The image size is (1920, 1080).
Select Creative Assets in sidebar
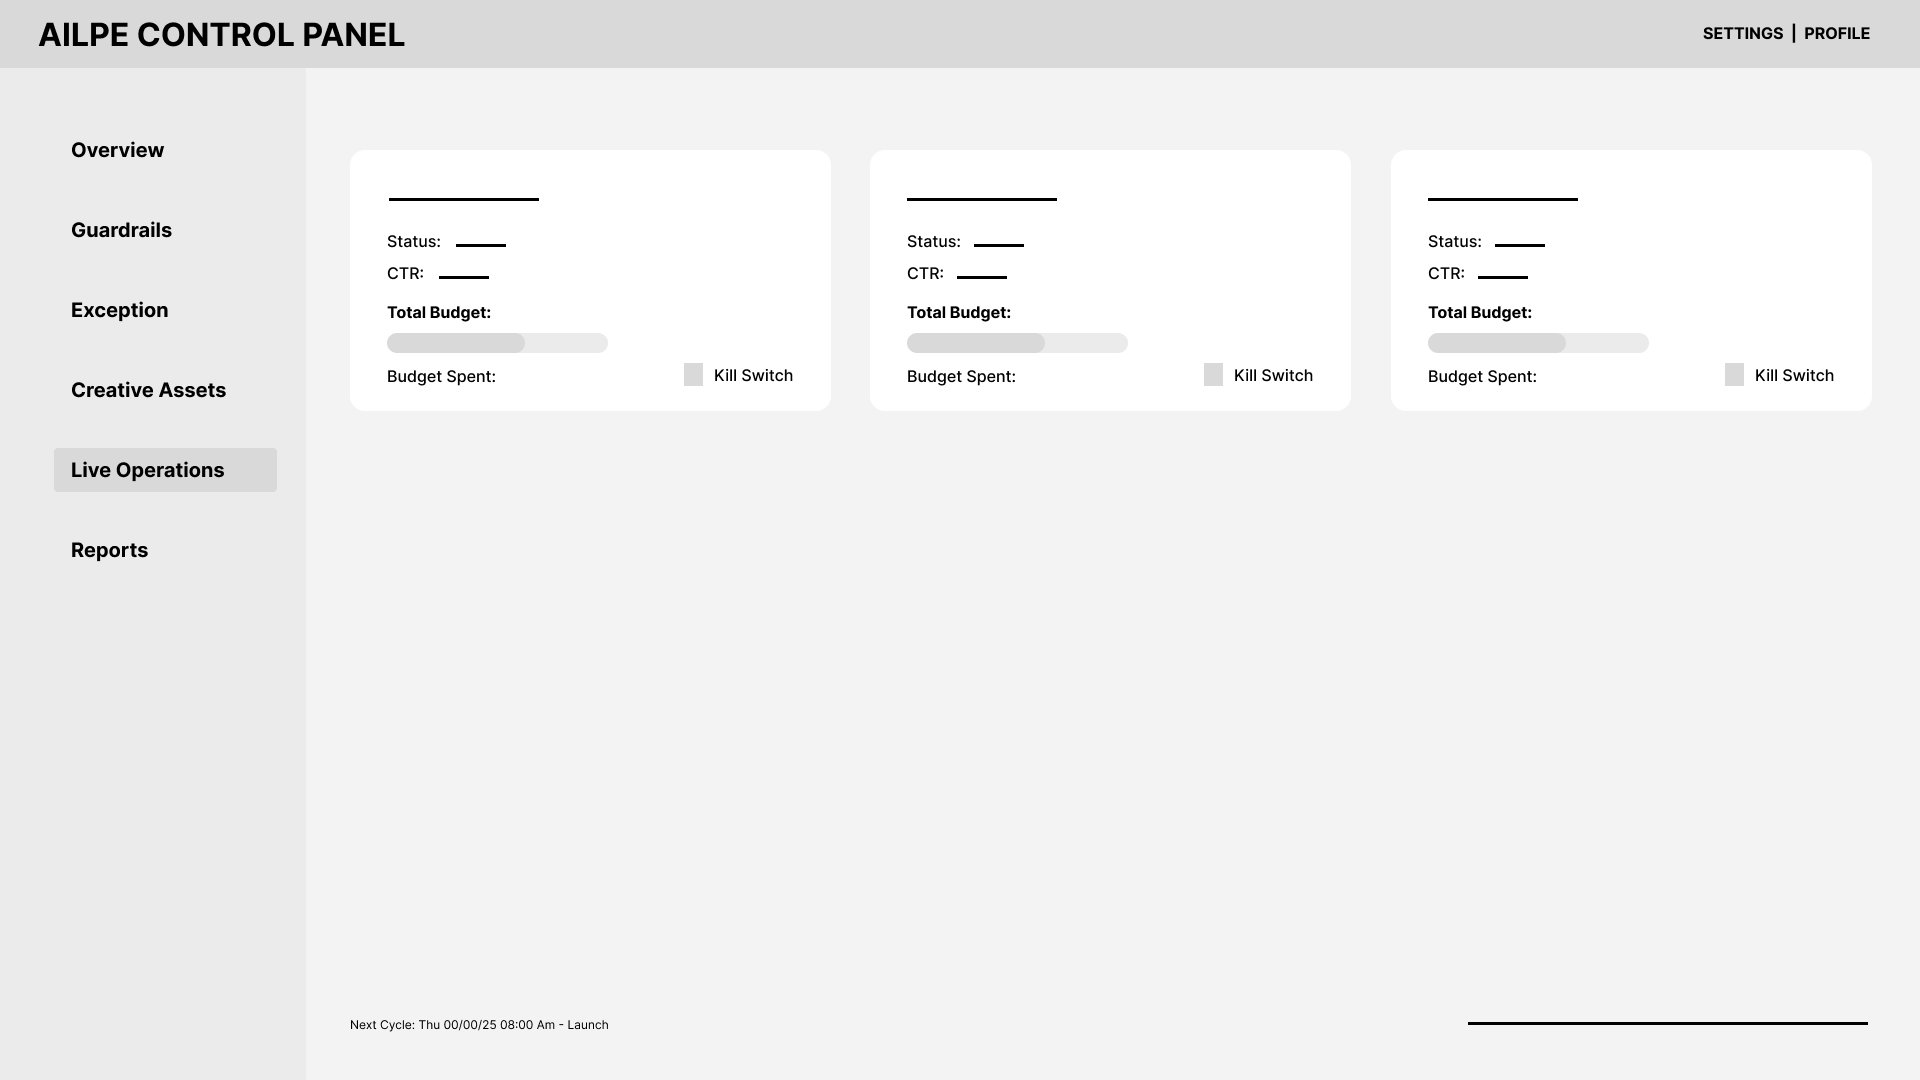(148, 390)
